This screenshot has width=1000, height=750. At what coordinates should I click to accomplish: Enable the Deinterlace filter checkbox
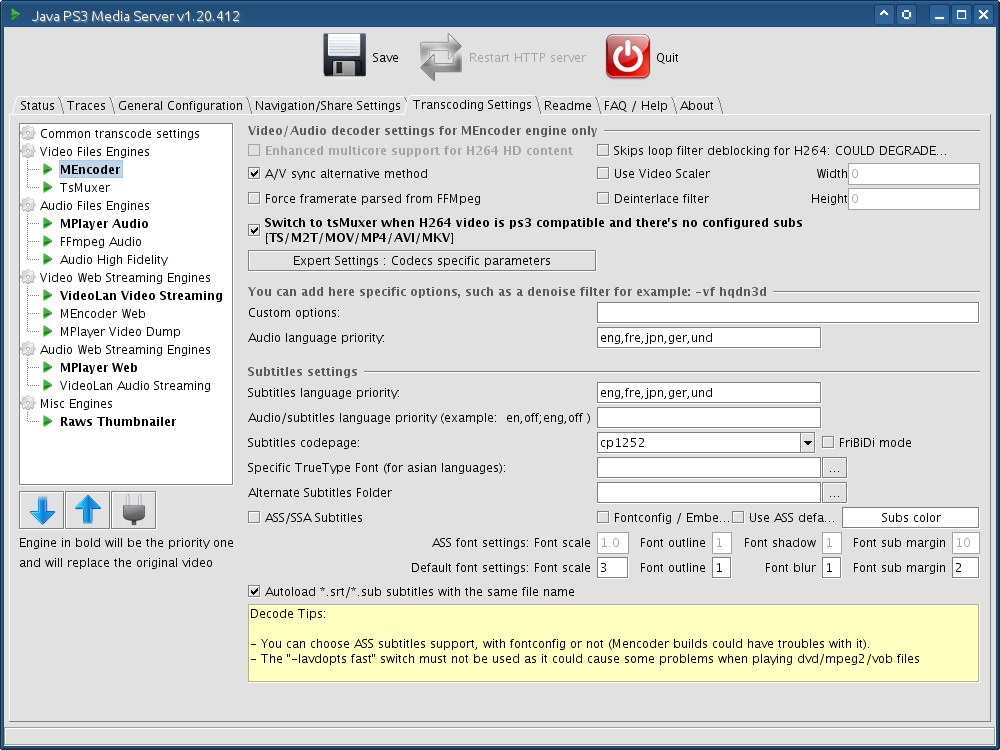pyautogui.click(x=603, y=198)
